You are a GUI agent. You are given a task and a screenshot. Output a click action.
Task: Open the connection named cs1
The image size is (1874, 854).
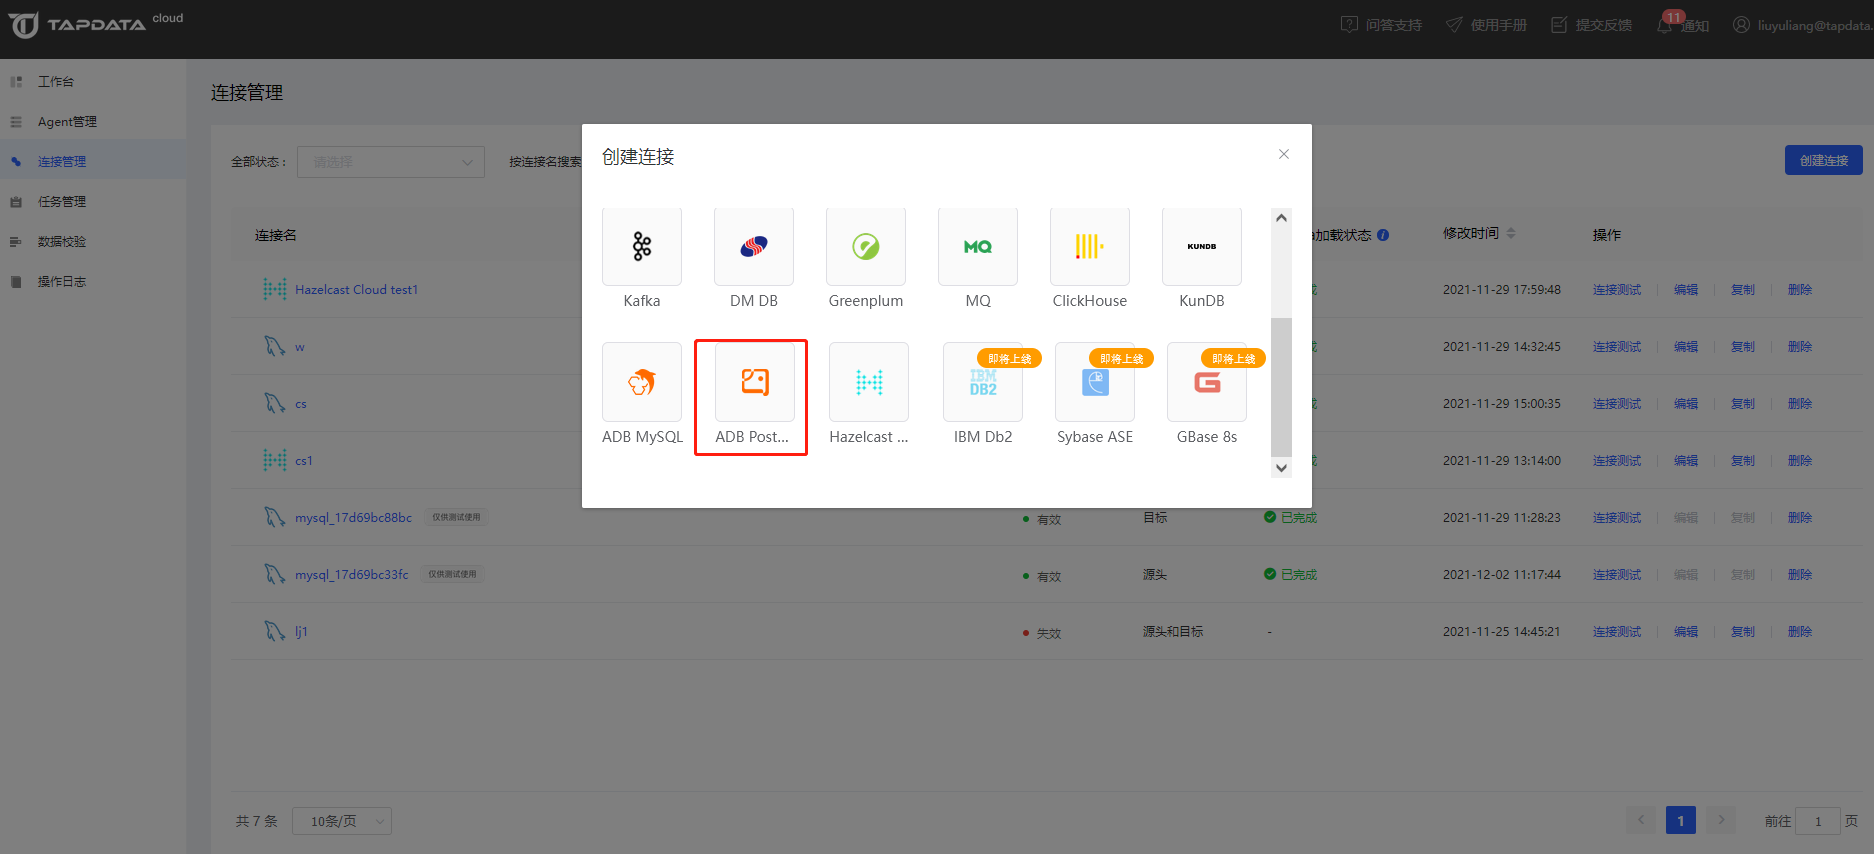click(303, 461)
